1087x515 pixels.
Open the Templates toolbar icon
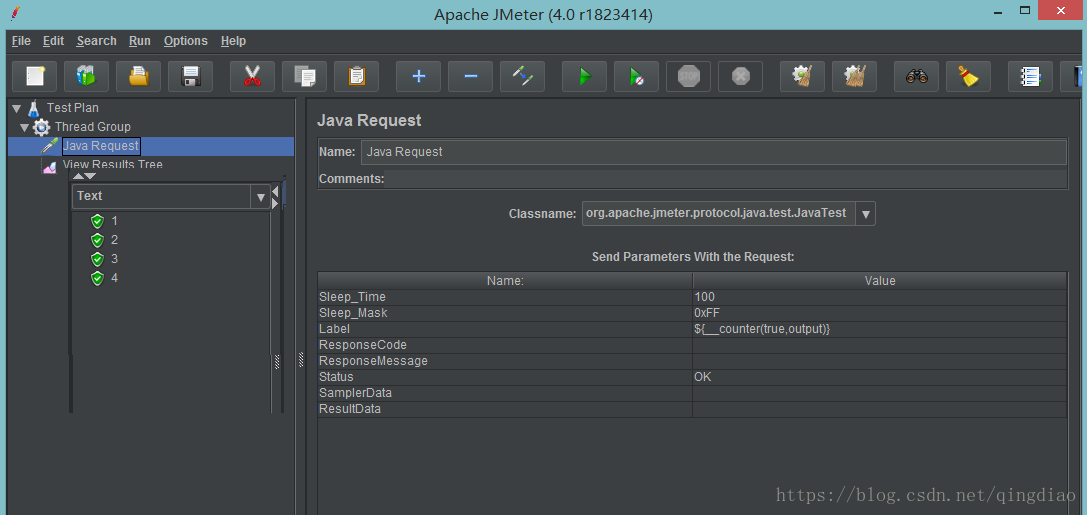[x=87, y=76]
